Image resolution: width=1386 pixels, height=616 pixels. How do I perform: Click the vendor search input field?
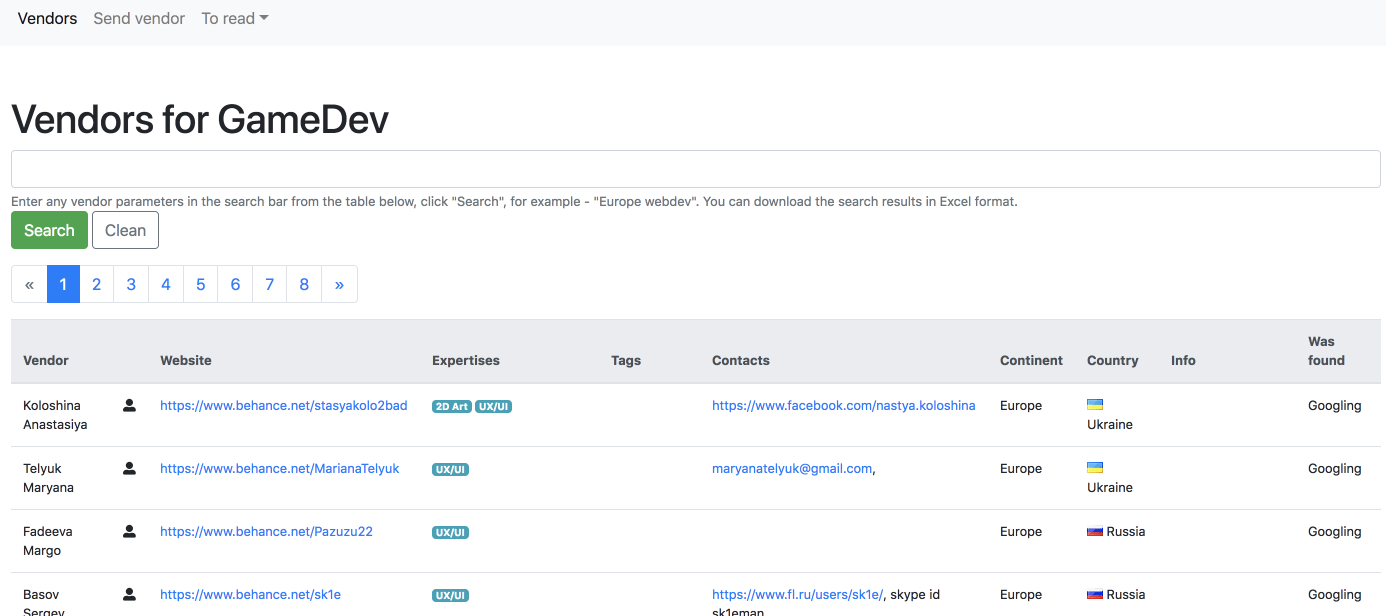tap(694, 169)
